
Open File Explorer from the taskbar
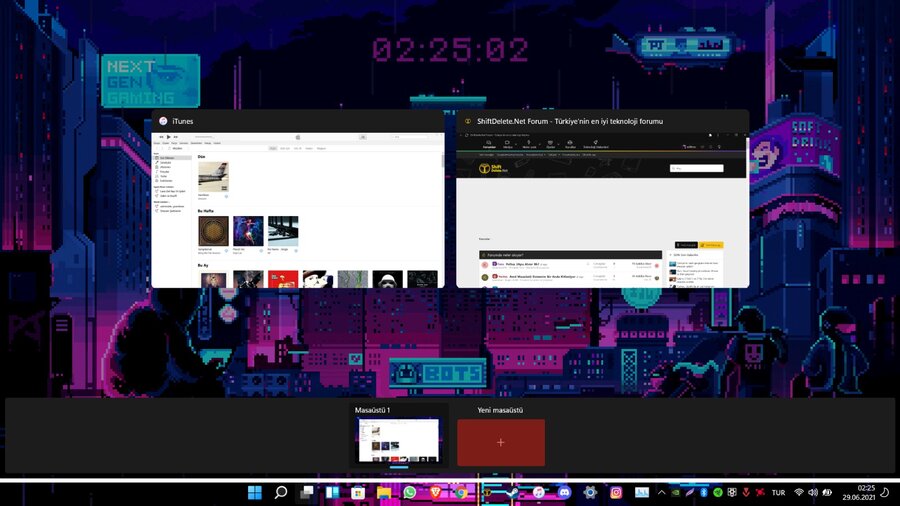384,492
